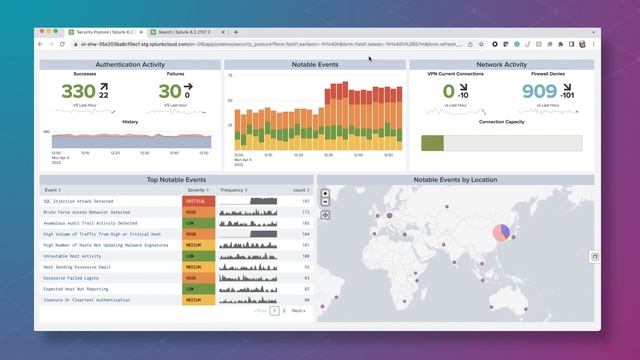Click the 909 Firewall Denies value

pos(539,91)
